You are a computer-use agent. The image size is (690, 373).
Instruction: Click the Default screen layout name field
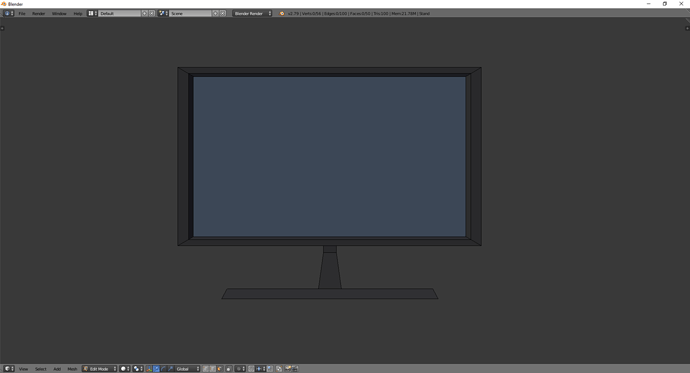pos(119,13)
